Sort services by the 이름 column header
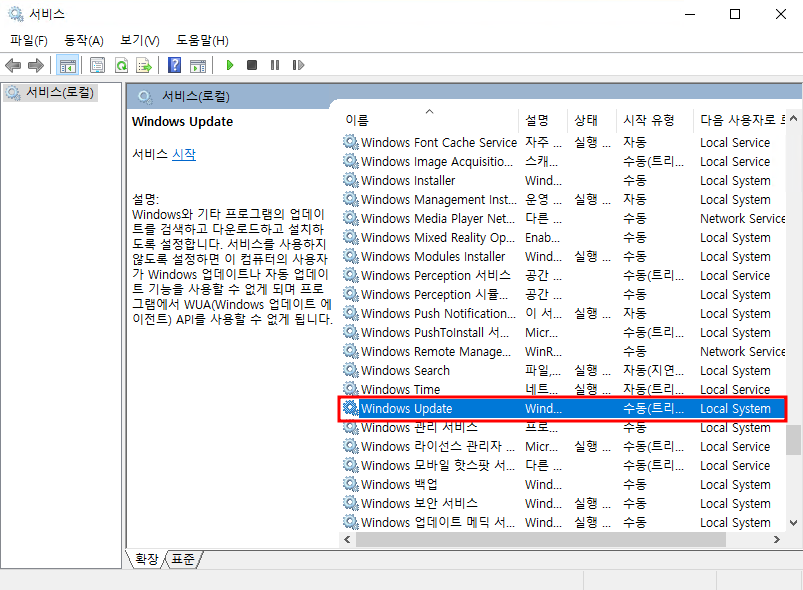This screenshot has width=803, height=590. coord(357,120)
